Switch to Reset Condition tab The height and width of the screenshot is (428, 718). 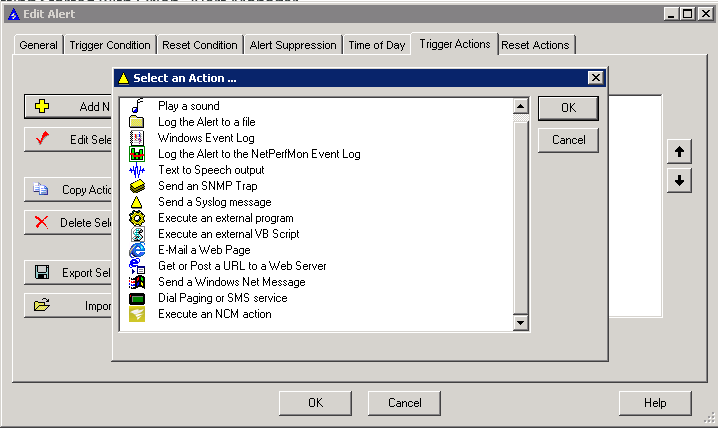pos(200,45)
